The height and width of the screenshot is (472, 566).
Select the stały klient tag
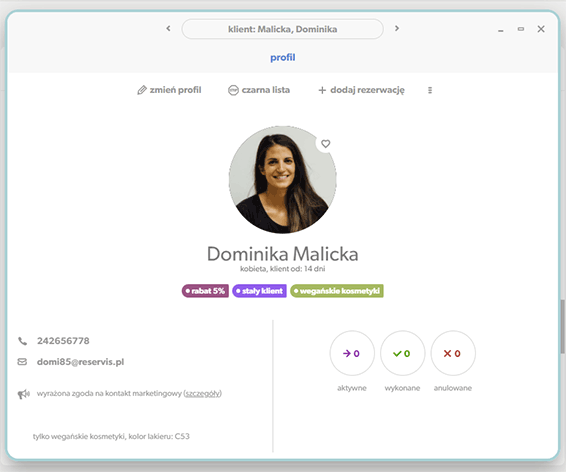260,291
